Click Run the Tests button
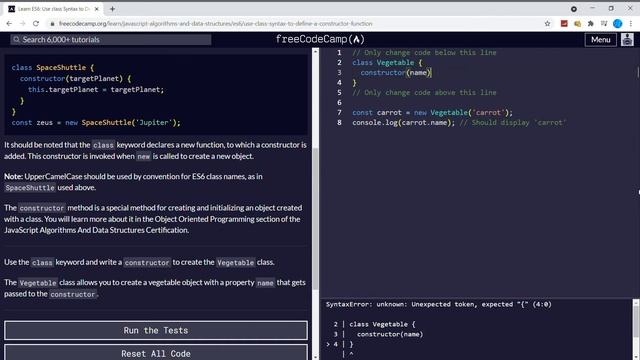 click(156, 330)
